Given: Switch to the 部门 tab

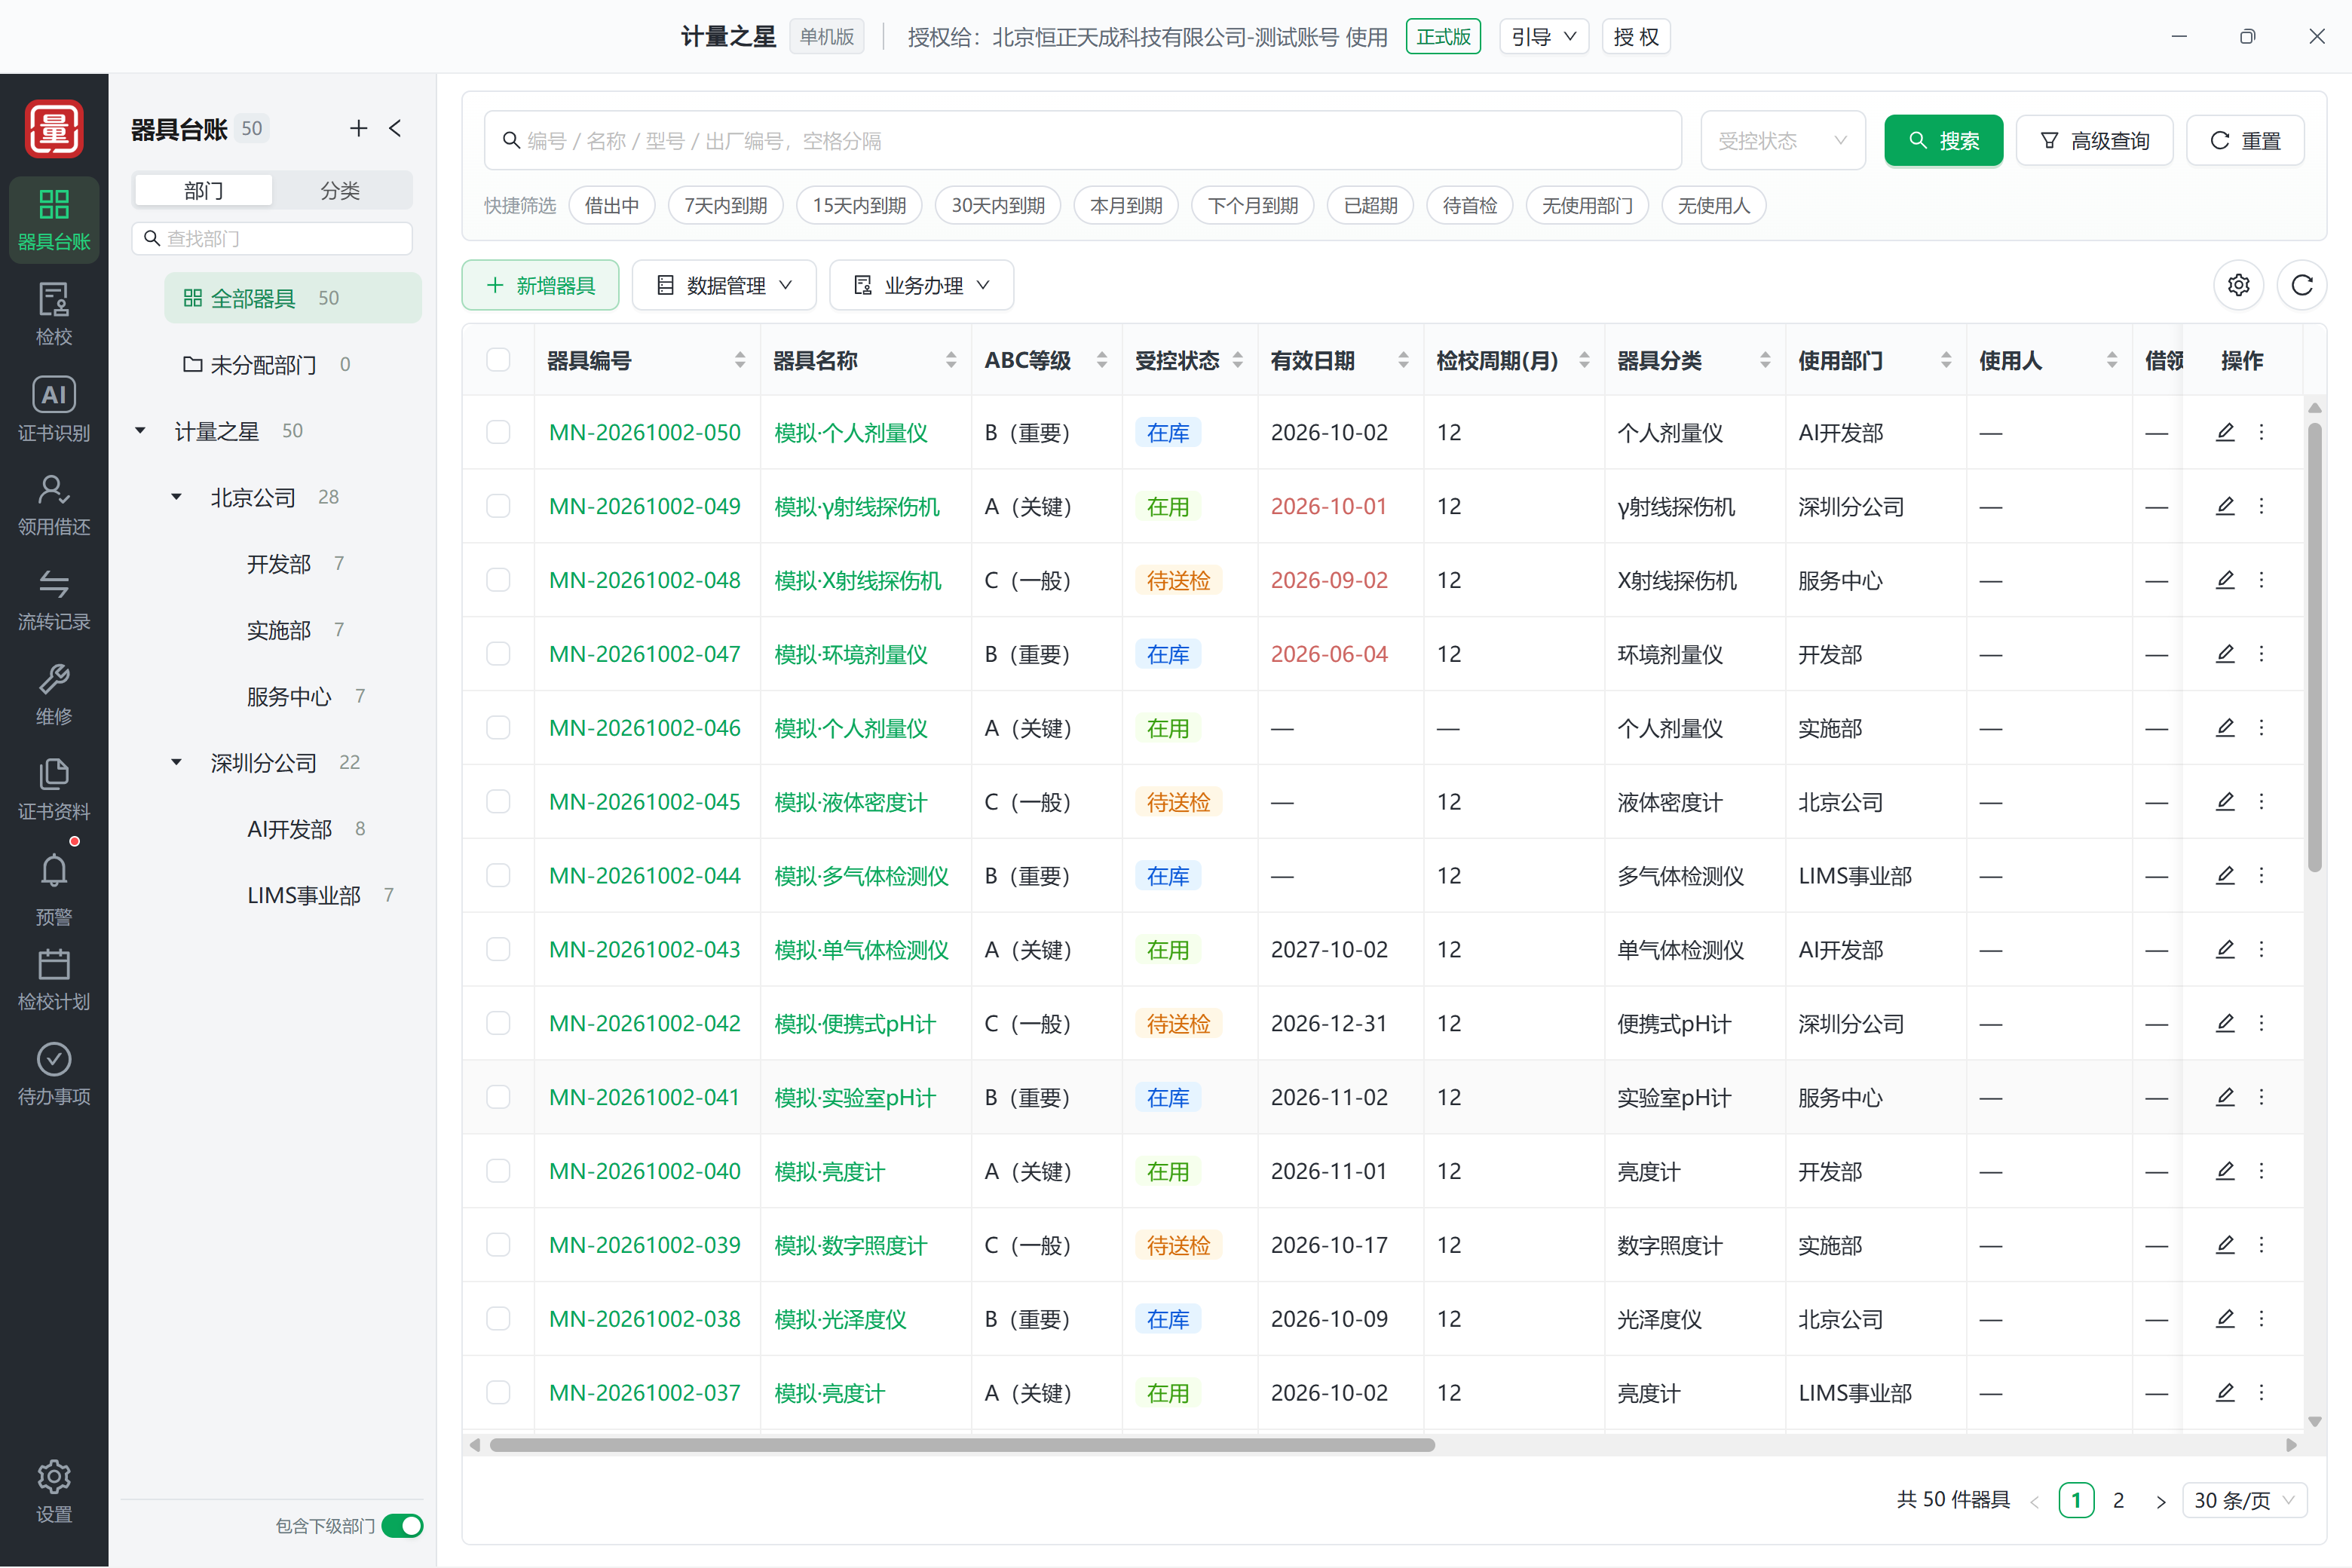Looking at the screenshot, I should (x=204, y=190).
